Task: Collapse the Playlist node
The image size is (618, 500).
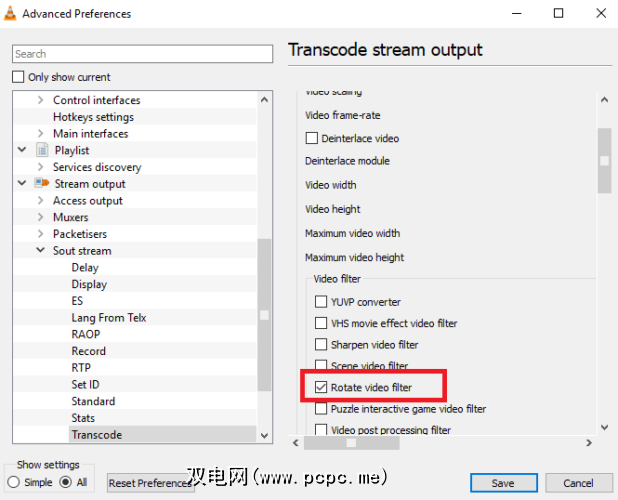Action: click(x=22, y=150)
